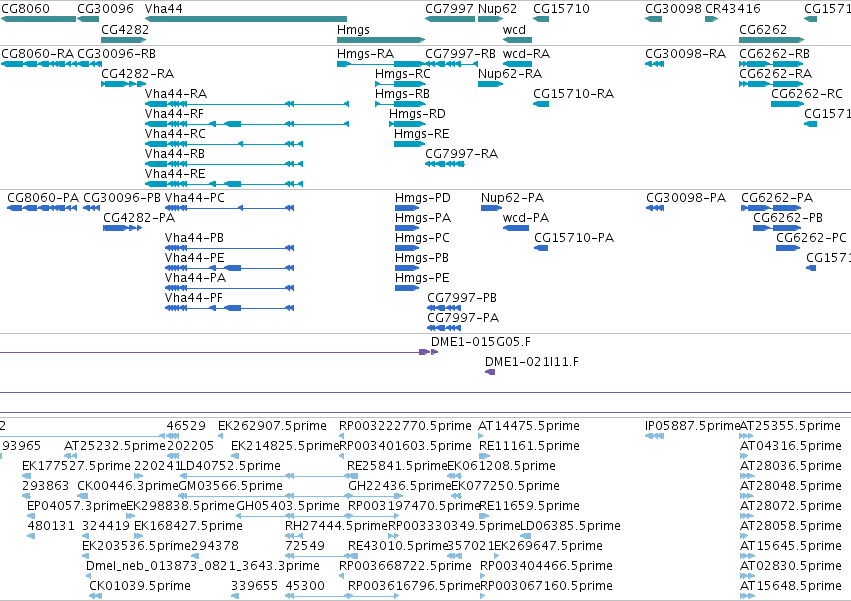Select EST IP05887.5prime
This screenshot has height=601, width=851.
[693, 426]
